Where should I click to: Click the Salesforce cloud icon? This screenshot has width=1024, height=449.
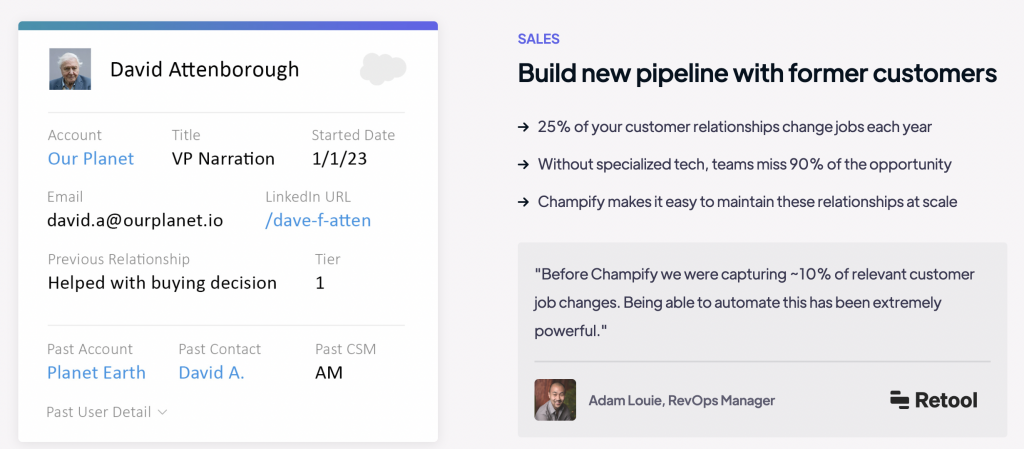pos(383,69)
